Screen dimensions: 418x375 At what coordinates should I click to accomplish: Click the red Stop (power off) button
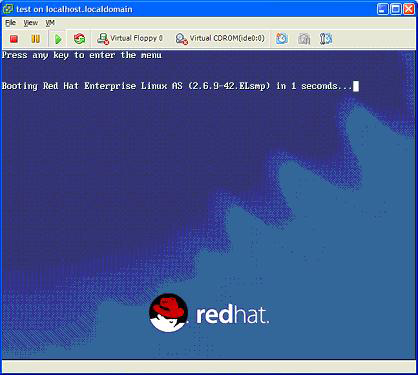pos(14,39)
